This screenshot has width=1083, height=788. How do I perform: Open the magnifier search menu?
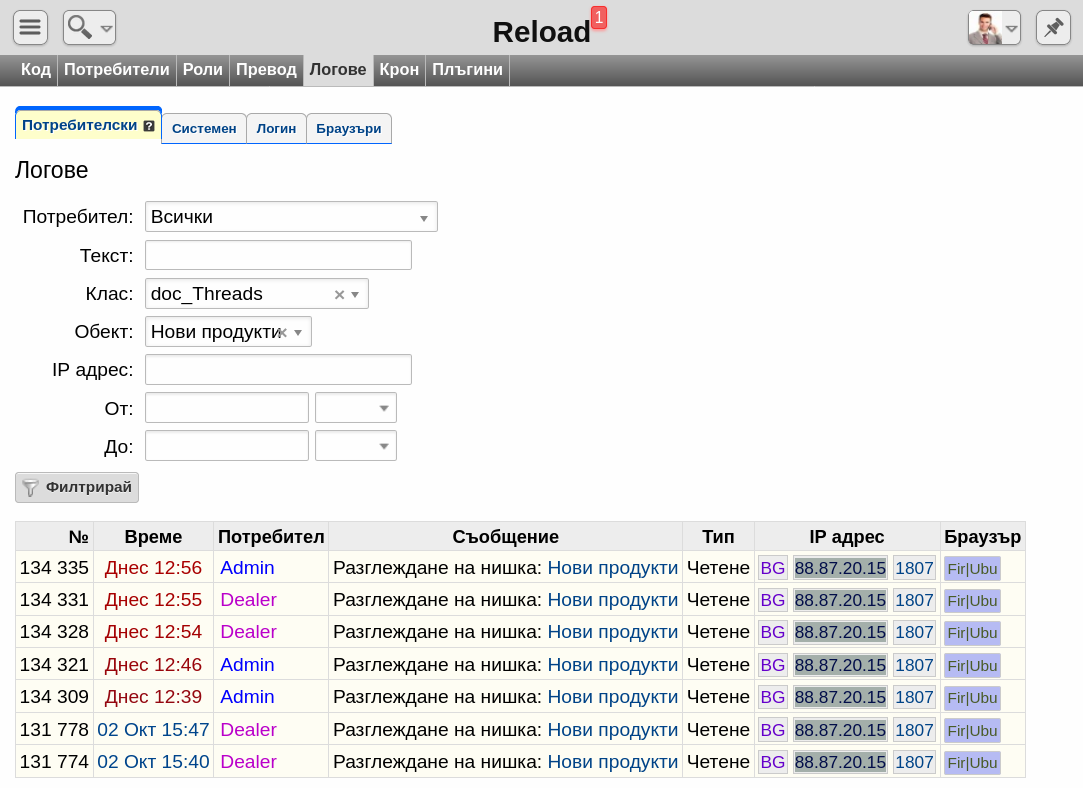pyautogui.click(x=89, y=28)
